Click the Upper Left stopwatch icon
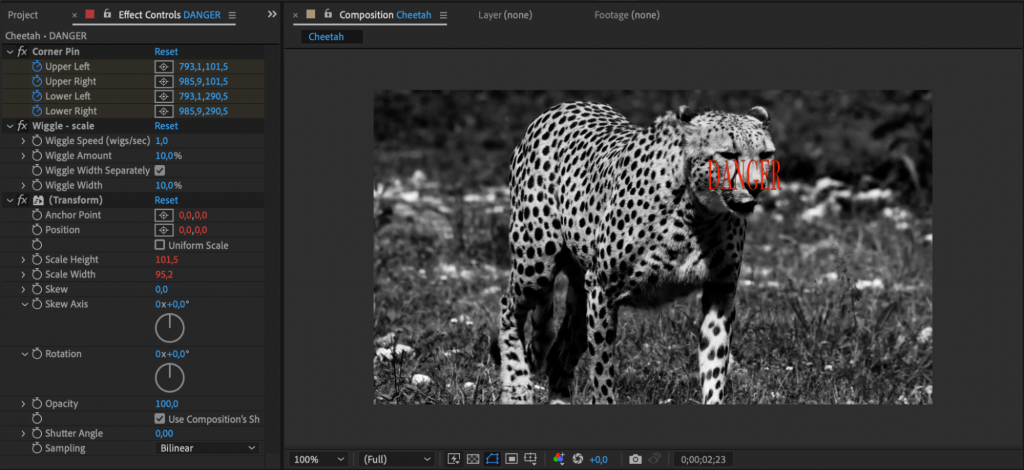Image resolution: width=1024 pixels, height=470 pixels. point(37,66)
